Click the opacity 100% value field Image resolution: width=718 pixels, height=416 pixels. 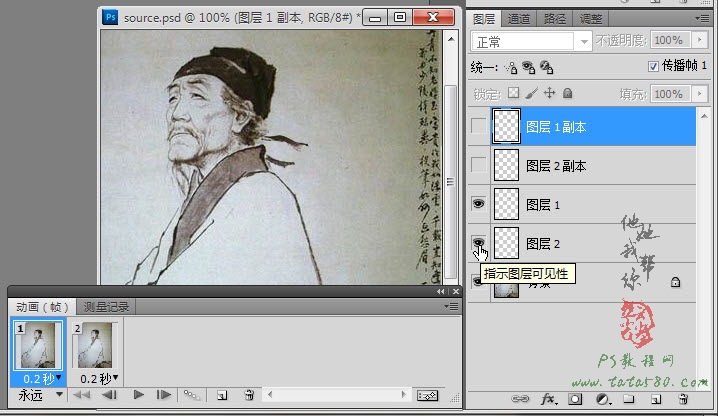[x=671, y=40]
